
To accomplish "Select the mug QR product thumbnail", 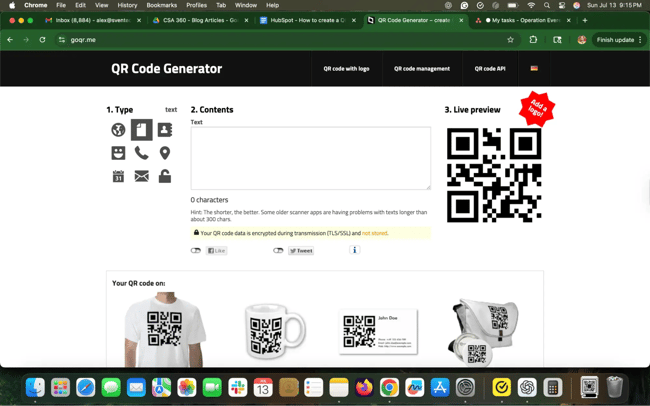I will [x=275, y=331].
